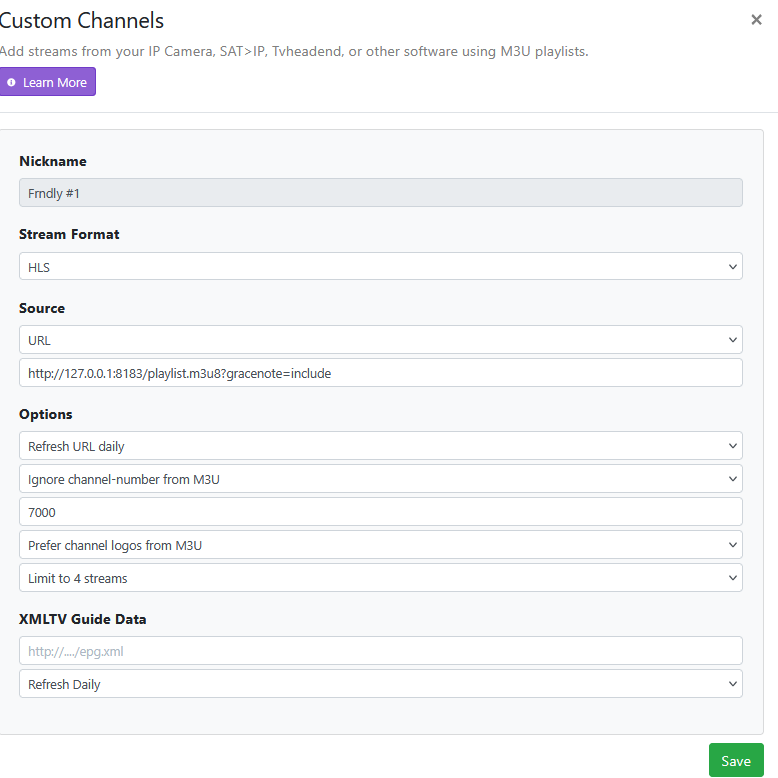Open the XMLTV Refresh Daily dropdown
Screen dimensions: 778x778
click(x=380, y=684)
